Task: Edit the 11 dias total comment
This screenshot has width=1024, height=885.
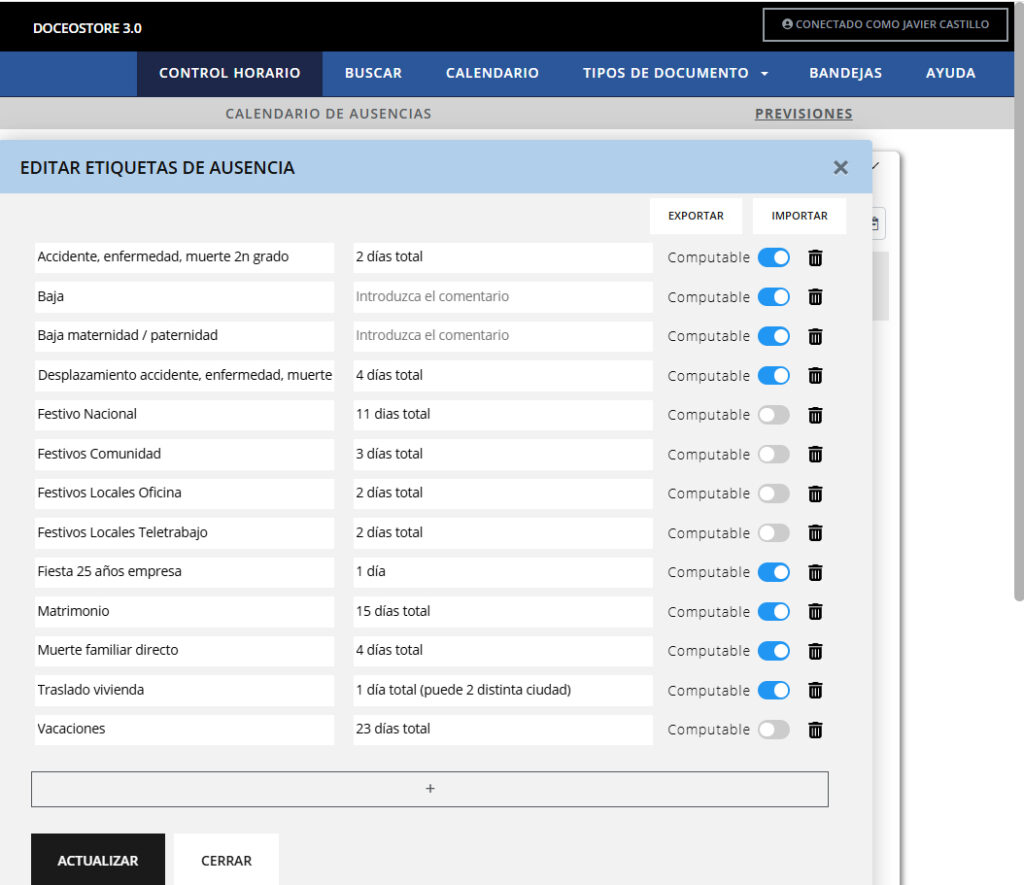Action: point(503,414)
